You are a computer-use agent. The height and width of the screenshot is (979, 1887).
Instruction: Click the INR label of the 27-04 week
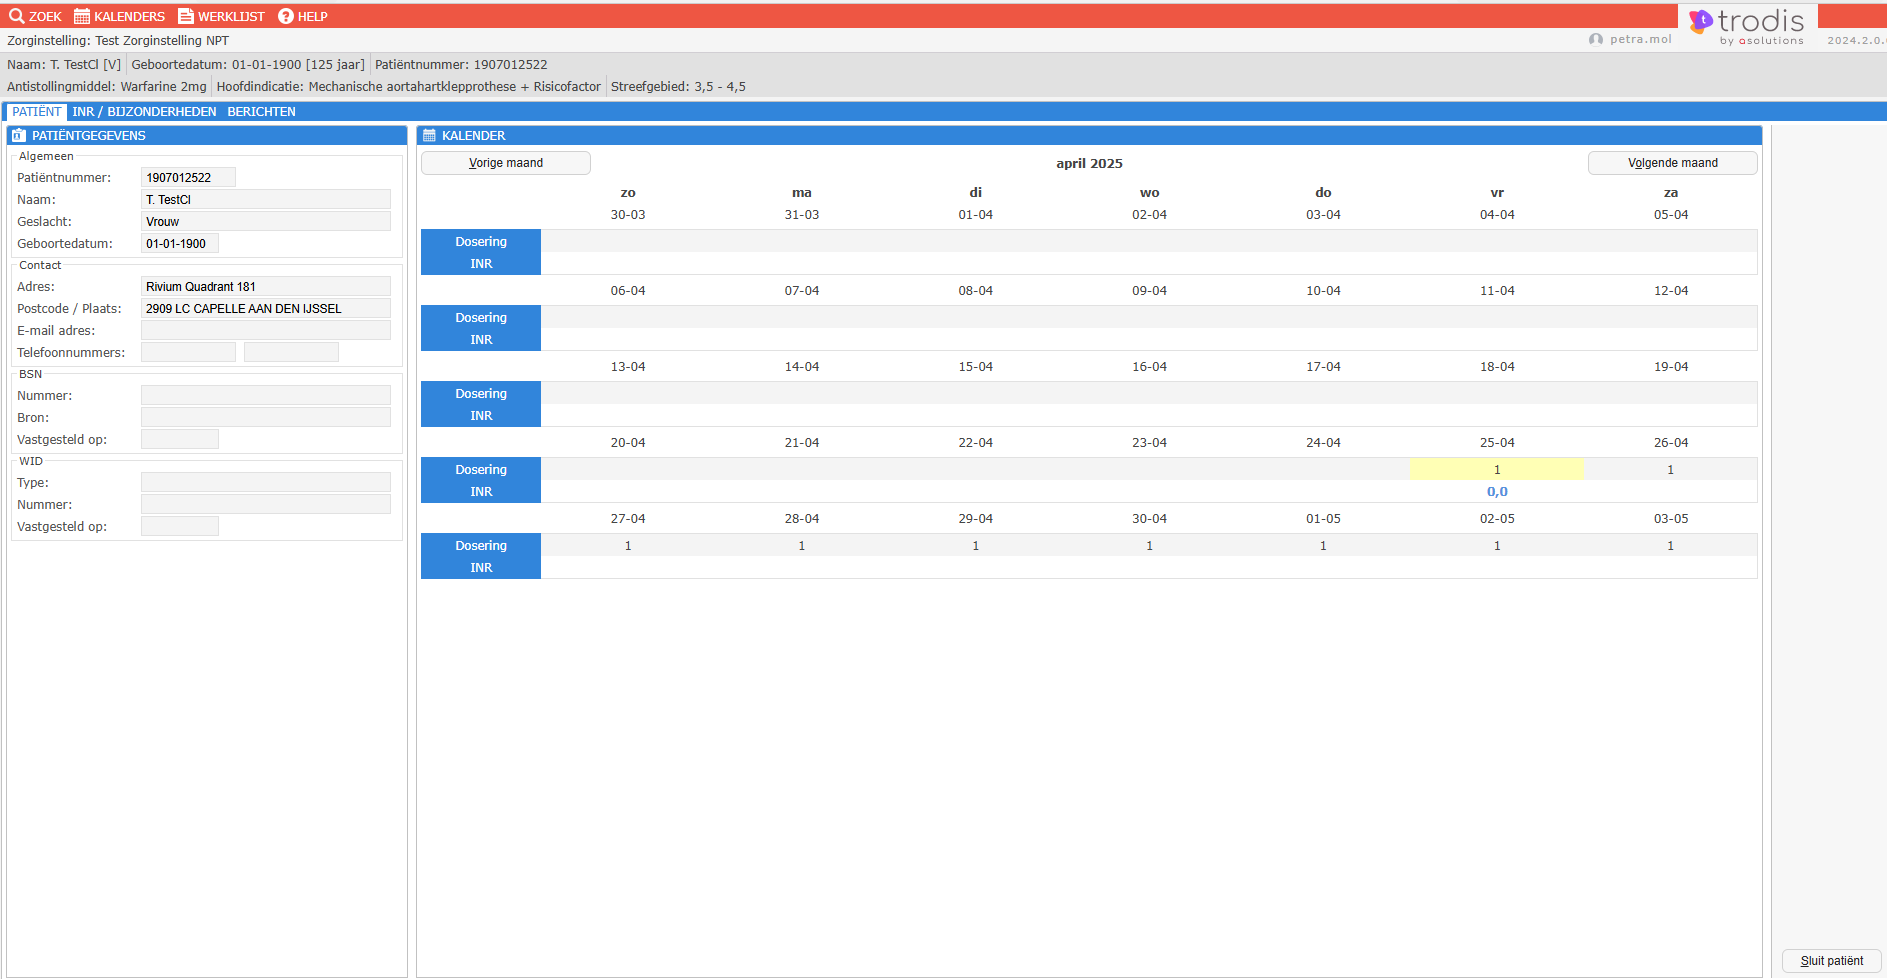(481, 567)
